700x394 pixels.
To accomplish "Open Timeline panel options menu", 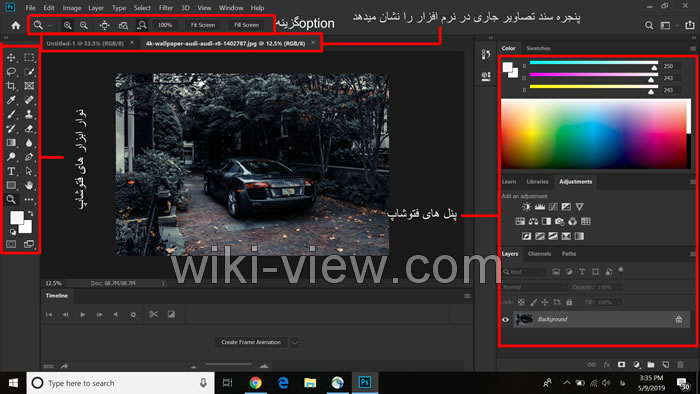I will pos(467,296).
